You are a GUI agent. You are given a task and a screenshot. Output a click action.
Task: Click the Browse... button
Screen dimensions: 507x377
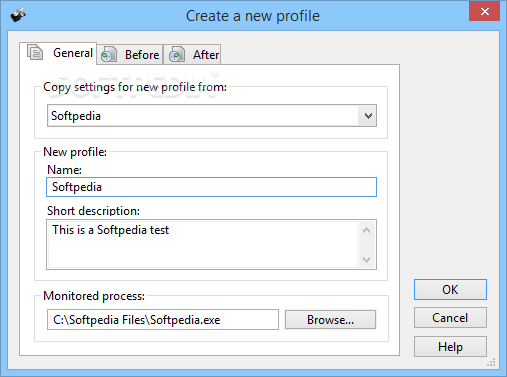click(x=330, y=320)
